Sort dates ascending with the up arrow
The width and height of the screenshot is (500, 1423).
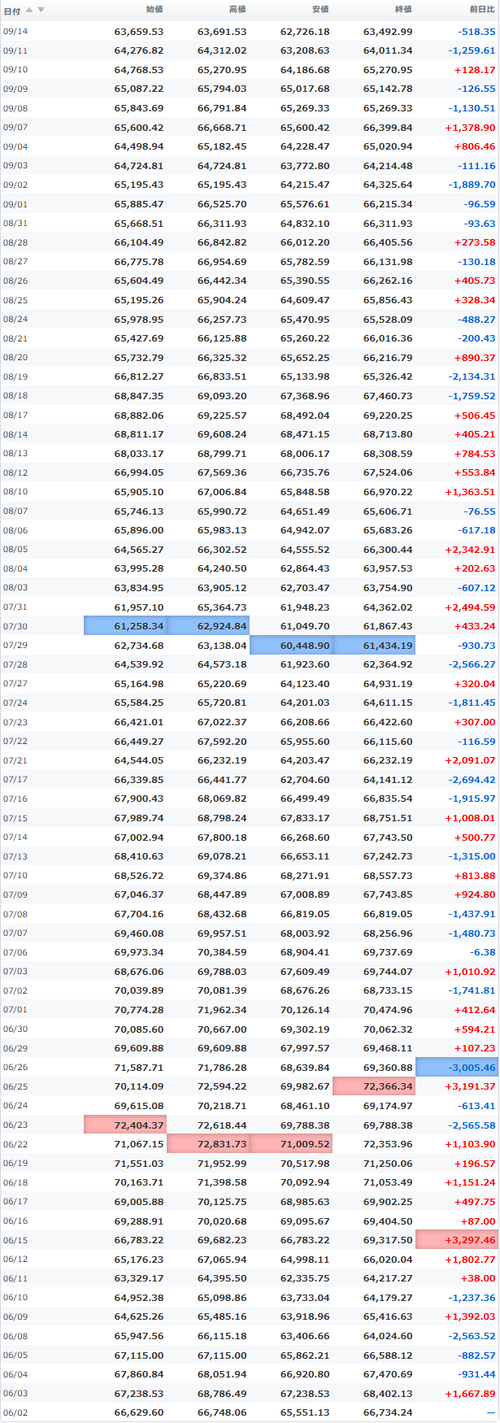pos(29,9)
